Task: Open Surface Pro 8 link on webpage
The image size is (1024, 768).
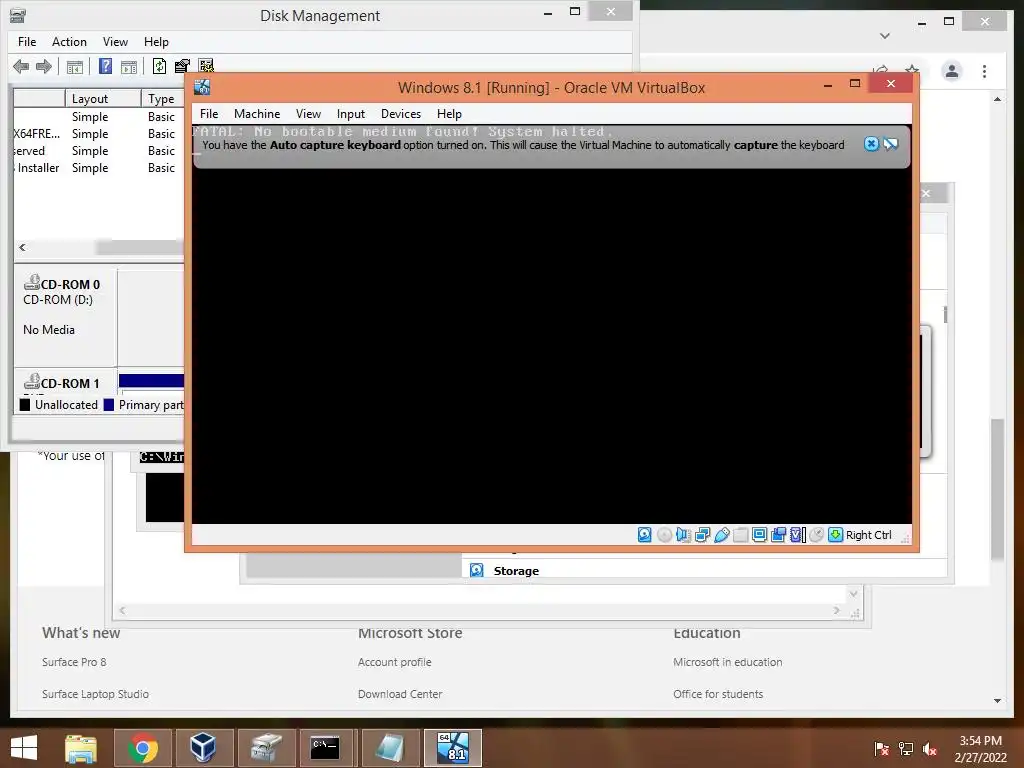Action: 74,662
